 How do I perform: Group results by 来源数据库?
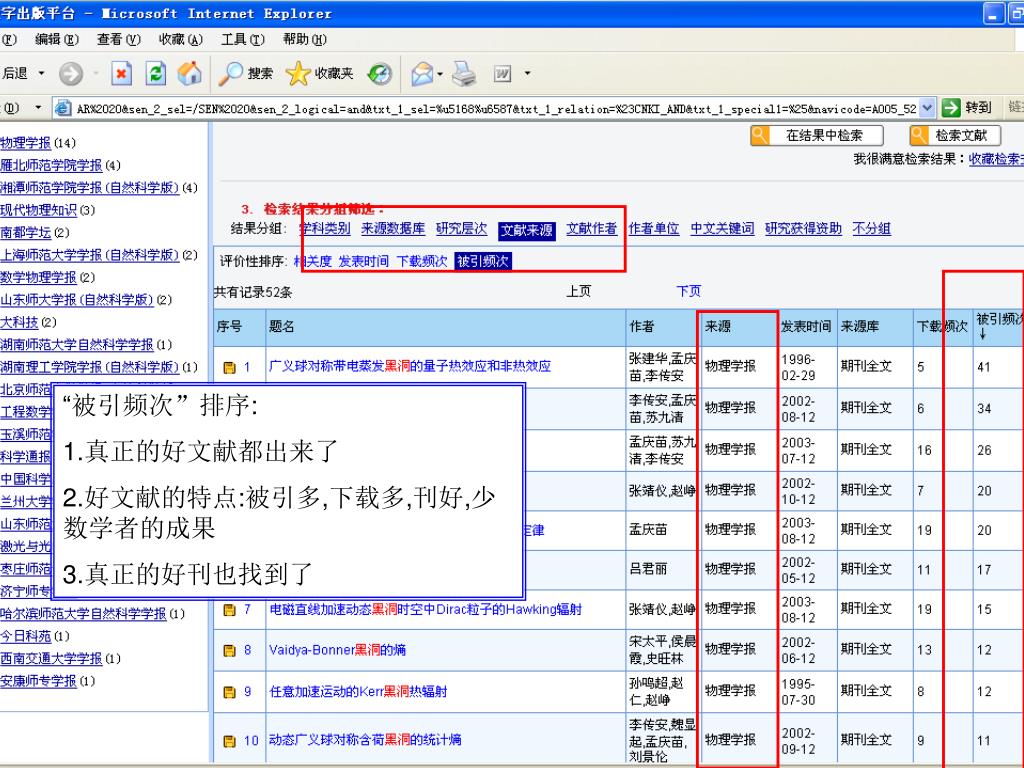tap(393, 229)
